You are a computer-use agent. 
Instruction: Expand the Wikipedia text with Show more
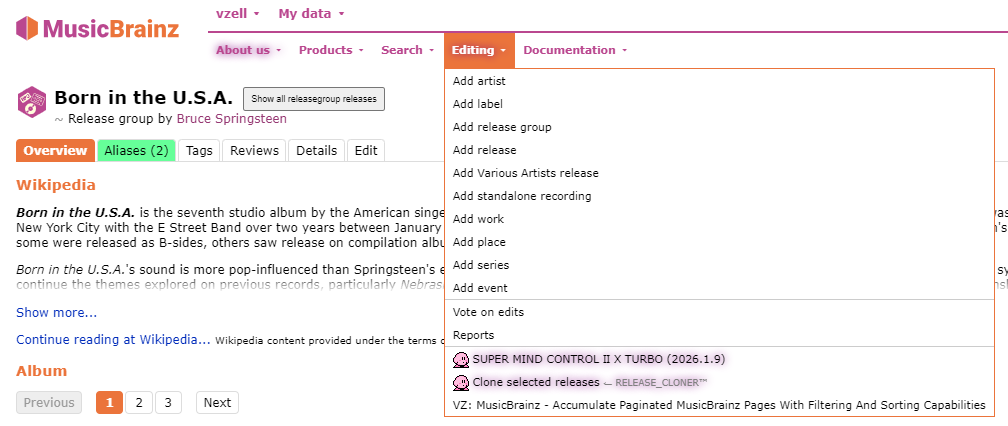point(56,313)
